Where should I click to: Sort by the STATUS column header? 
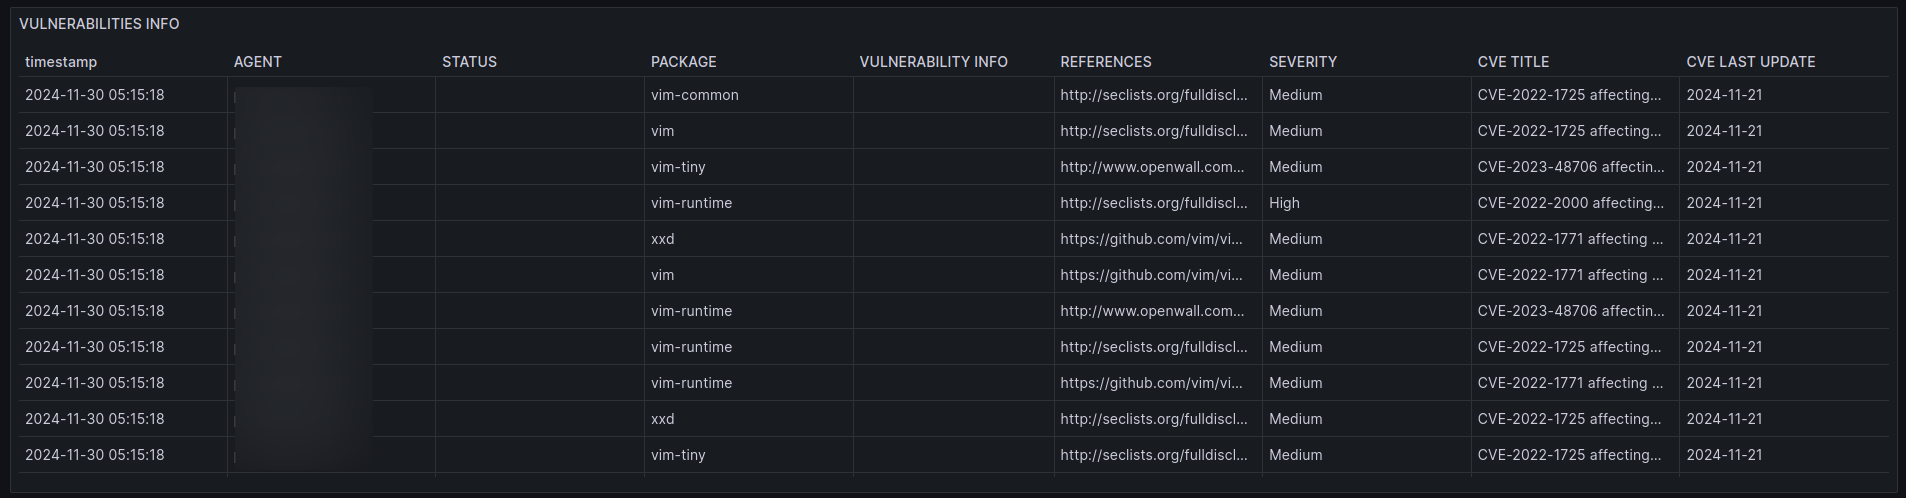(469, 62)
